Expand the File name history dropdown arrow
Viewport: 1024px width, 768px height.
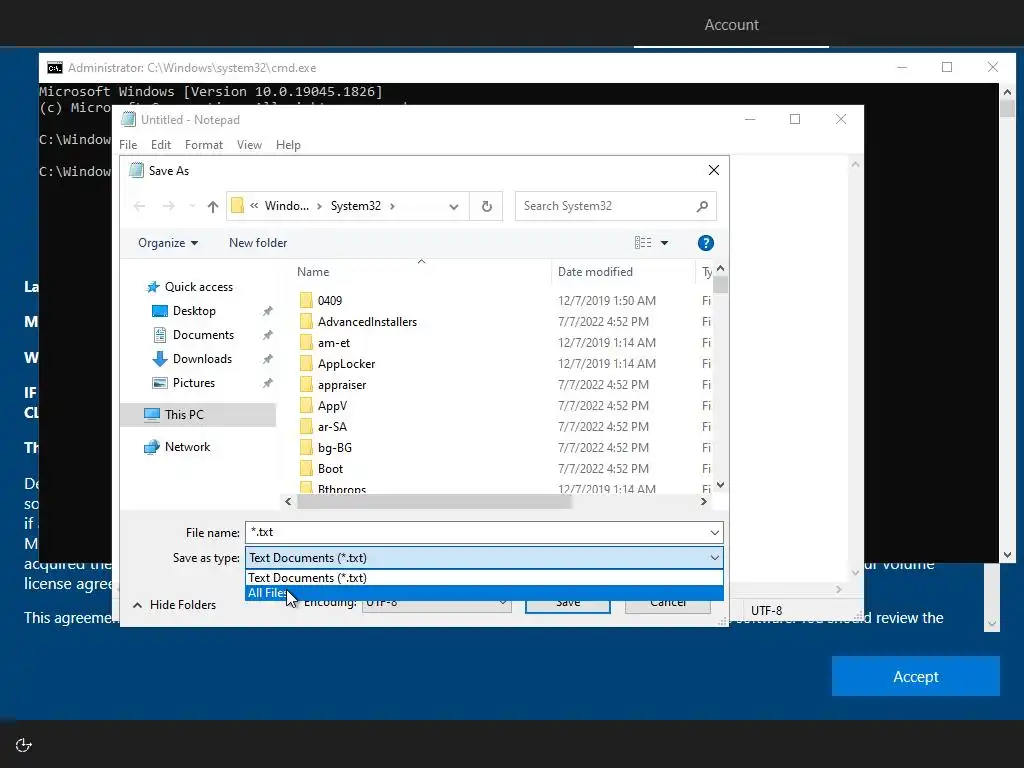714,533
